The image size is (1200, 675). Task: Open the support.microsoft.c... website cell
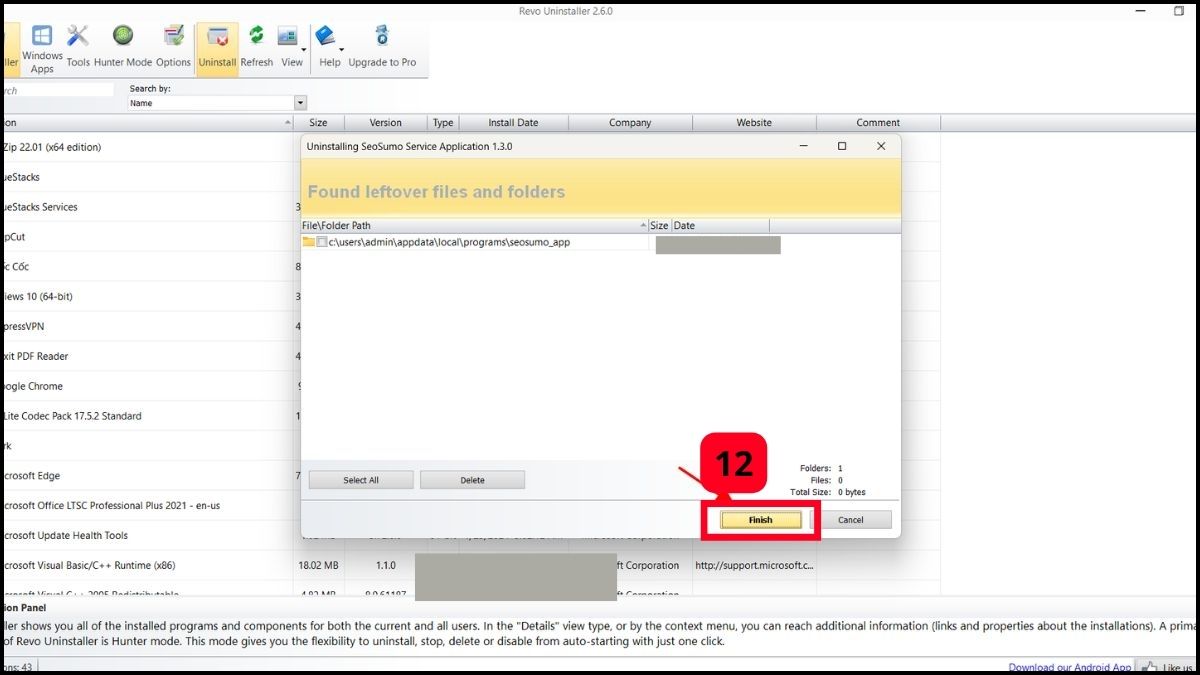pos(754,566)
